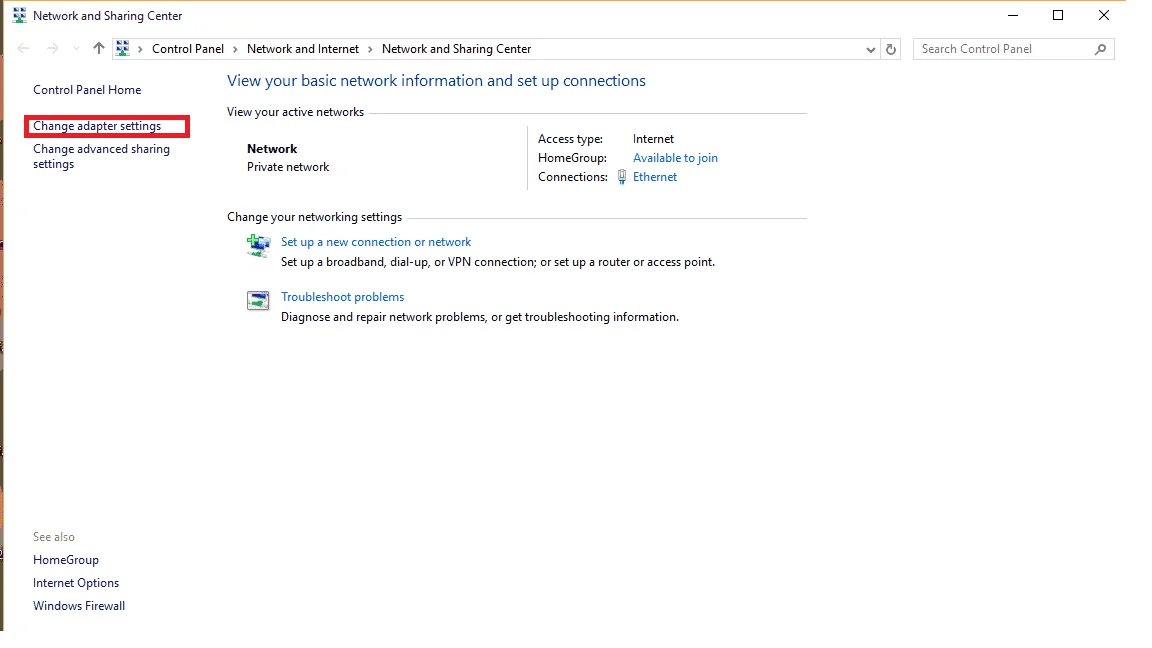Viewport: 1152px width, 648px height.
Task: Click Set up a new connection or network
Action: pos(376,242)
